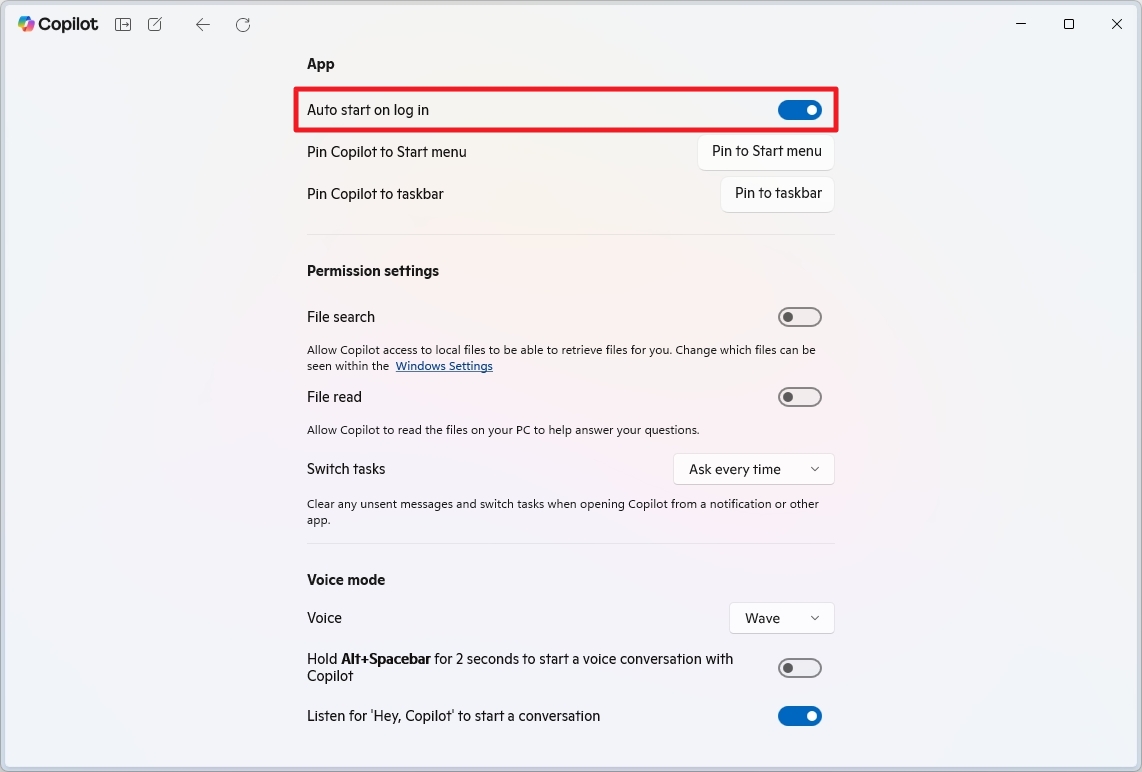The height and width of the screenshot is (772, 1142).
Task: Open the Windows Settings link
Action: pyautogui.click(x=444, y=367)
